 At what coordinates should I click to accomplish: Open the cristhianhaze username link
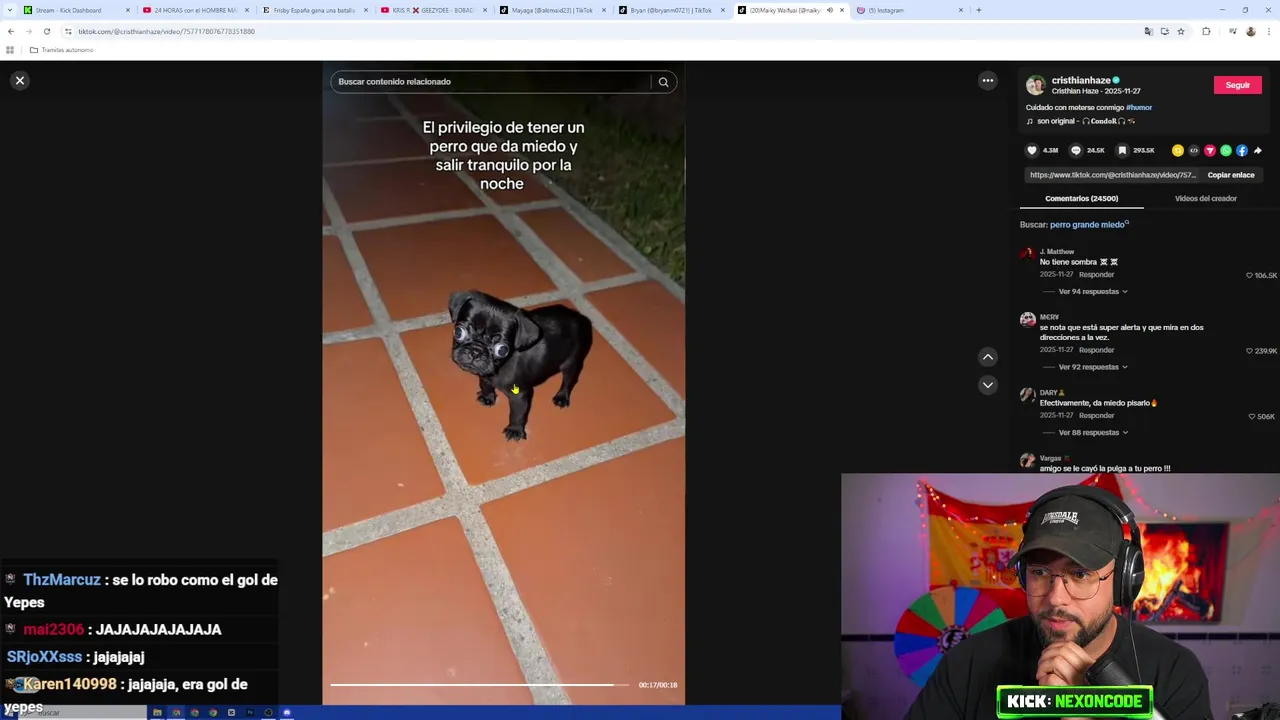[x=1081, y=81]
